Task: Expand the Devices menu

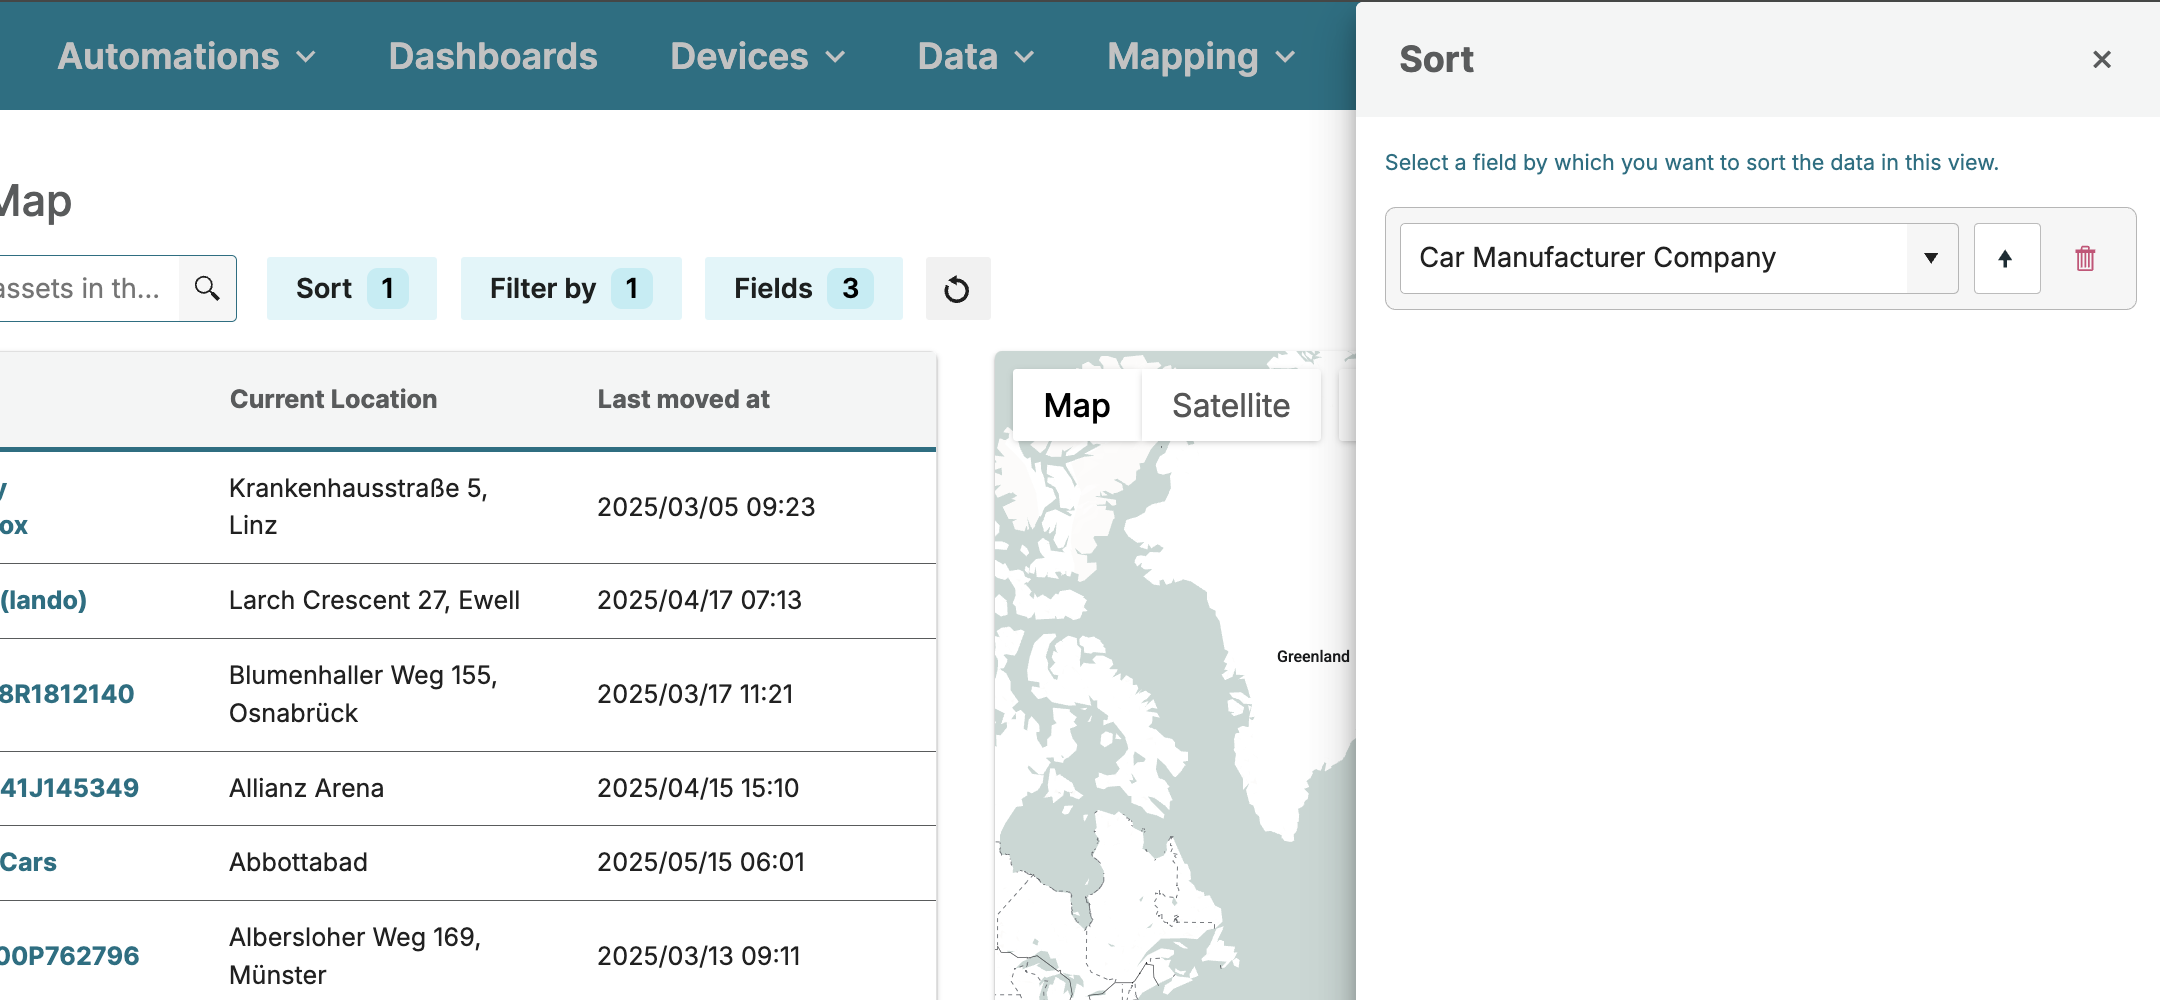Action: point(757,57)
